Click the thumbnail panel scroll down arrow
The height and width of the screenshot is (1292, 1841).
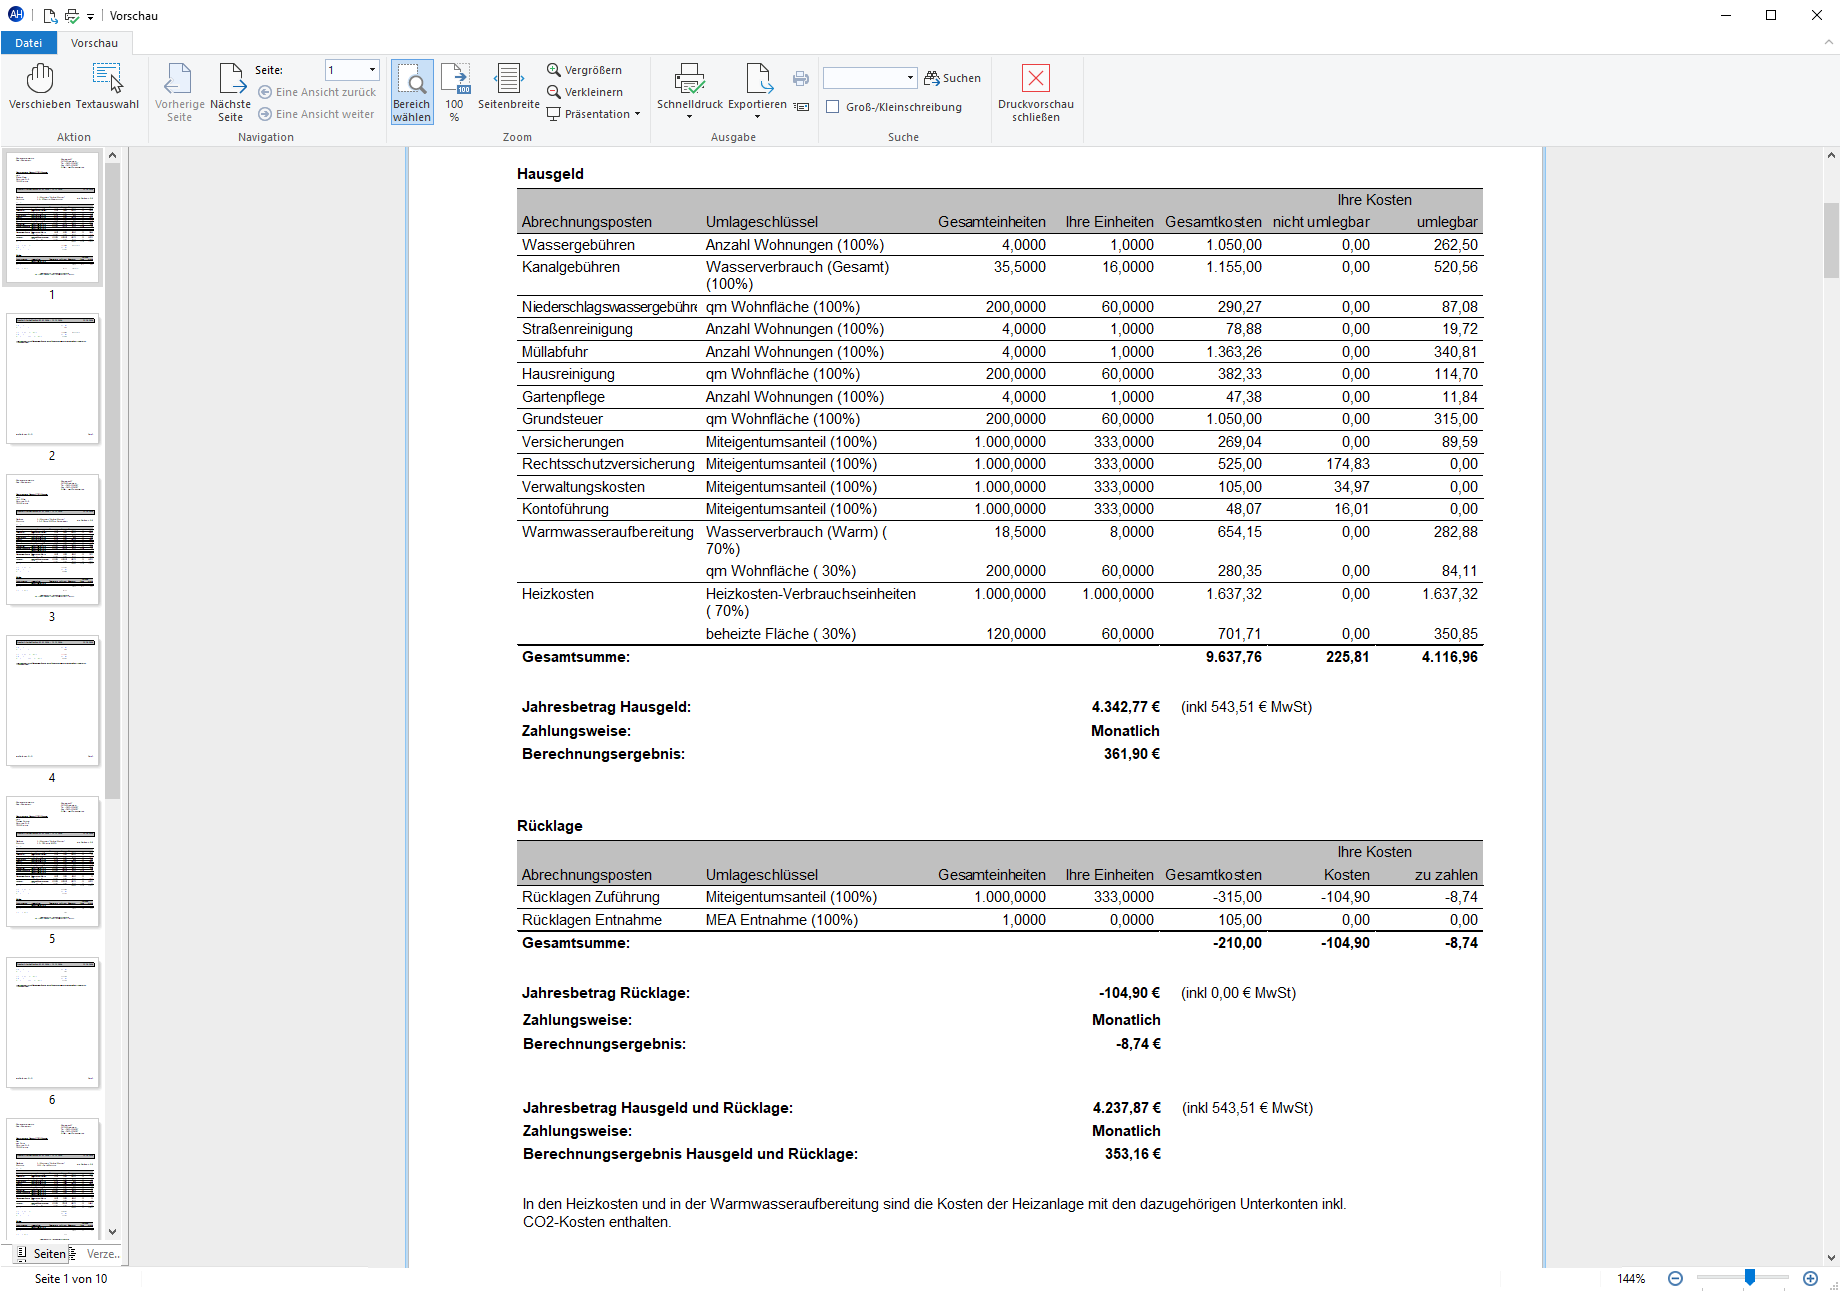pos(112,1232)
